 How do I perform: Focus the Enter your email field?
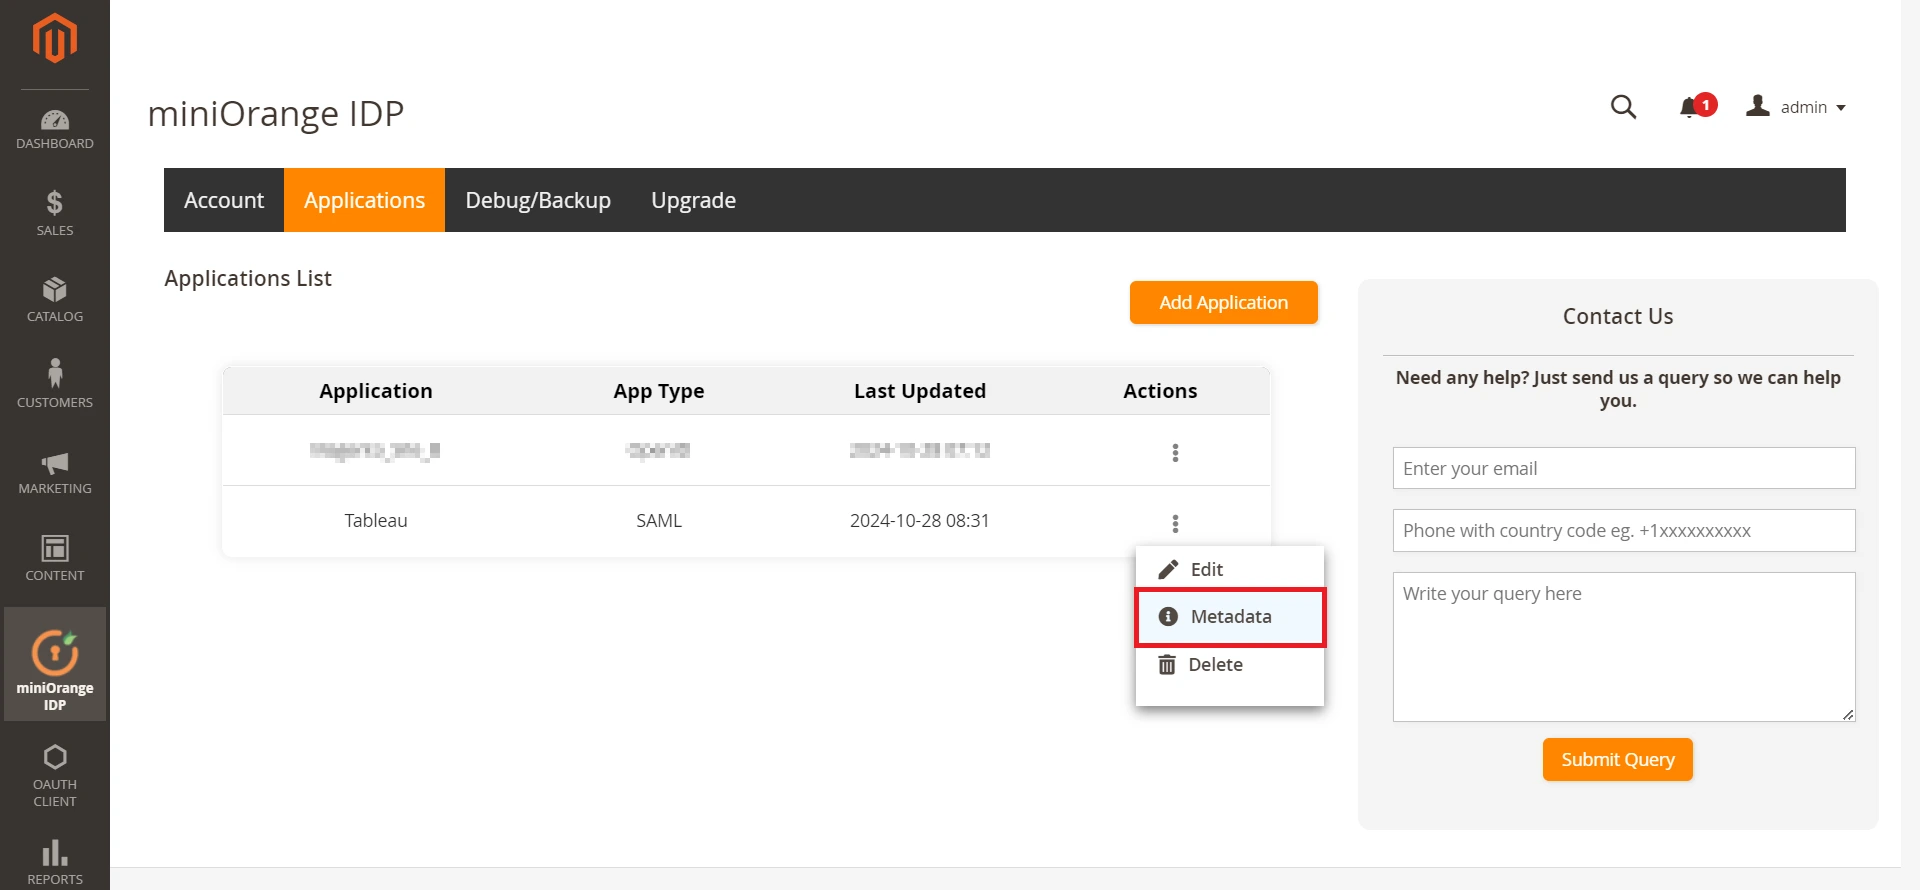1624,468
